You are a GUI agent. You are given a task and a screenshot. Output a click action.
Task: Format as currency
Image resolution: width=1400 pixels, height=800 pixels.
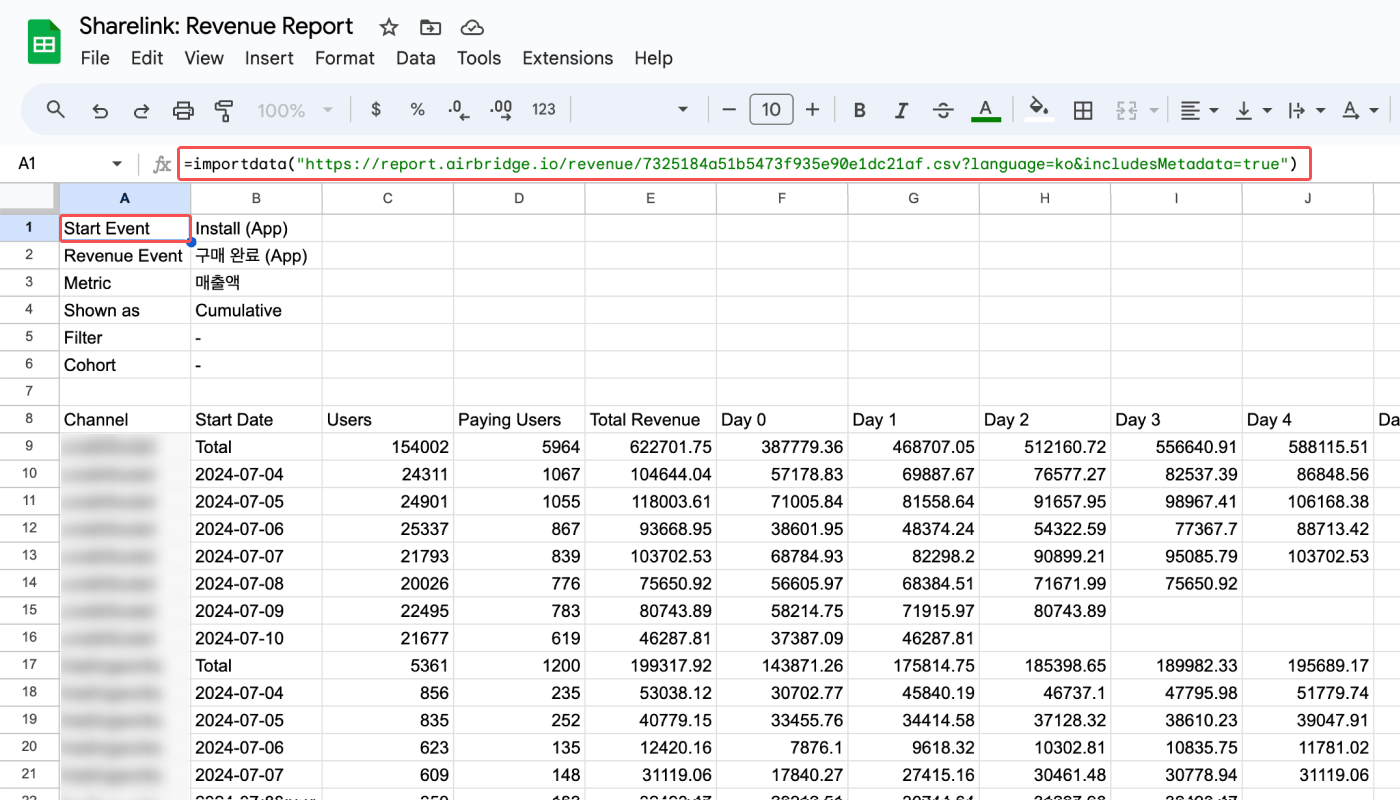[376, 110]
